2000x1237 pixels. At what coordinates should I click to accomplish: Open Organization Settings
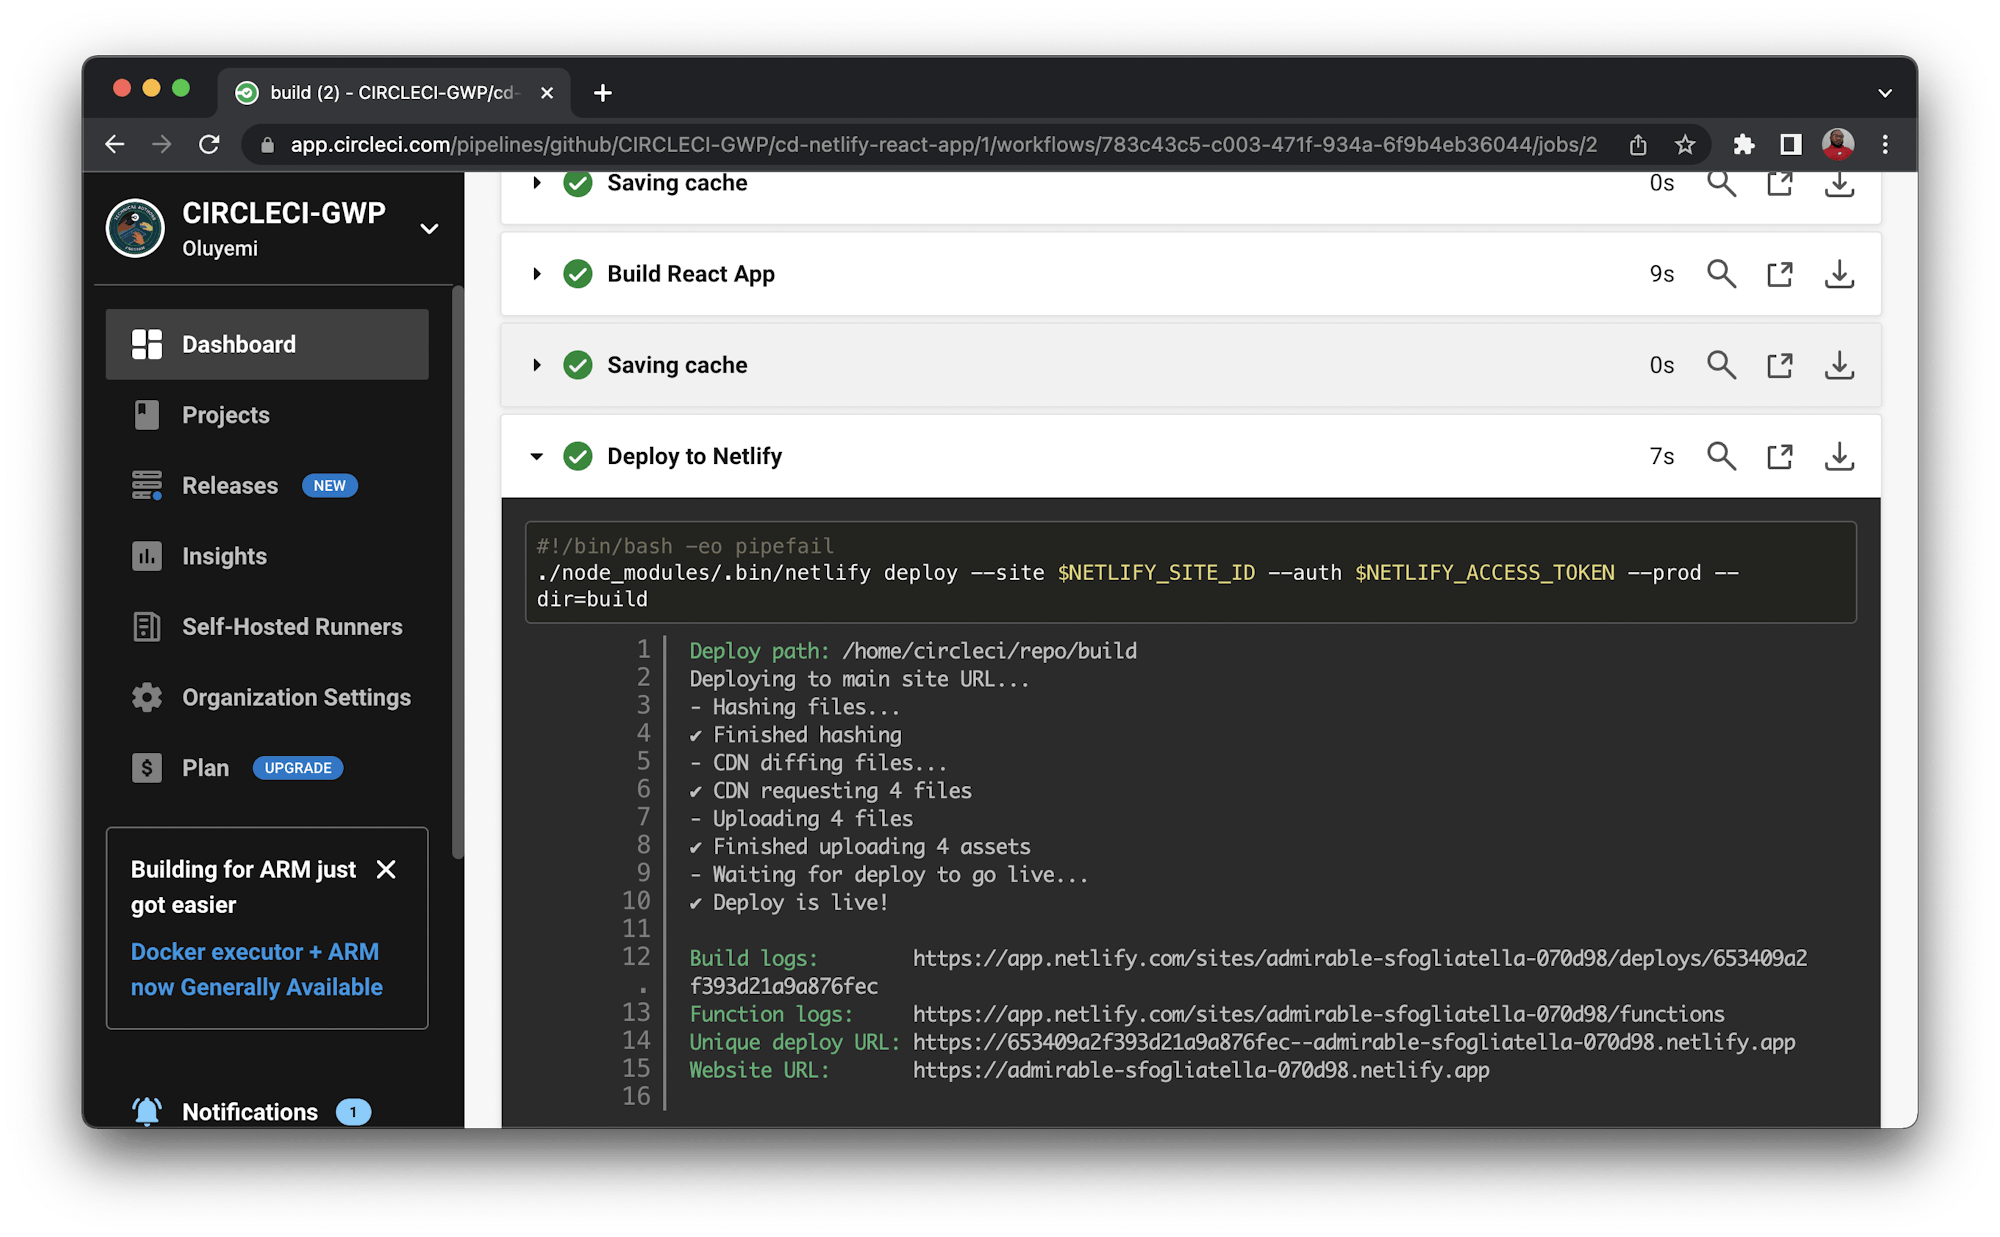296,697
